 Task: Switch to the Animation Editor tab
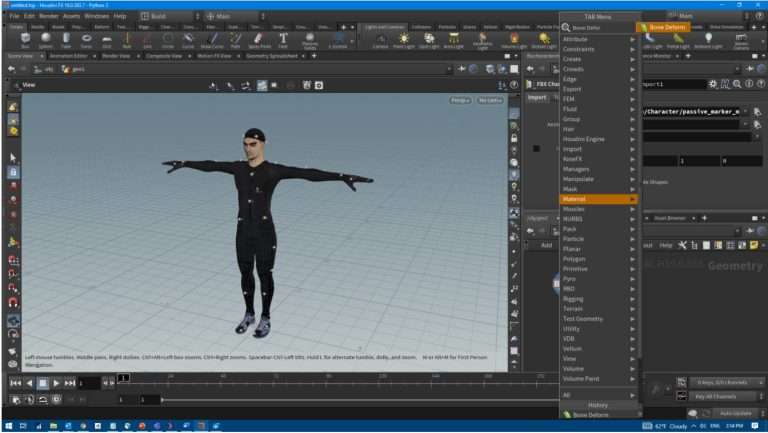click(69, 56)
